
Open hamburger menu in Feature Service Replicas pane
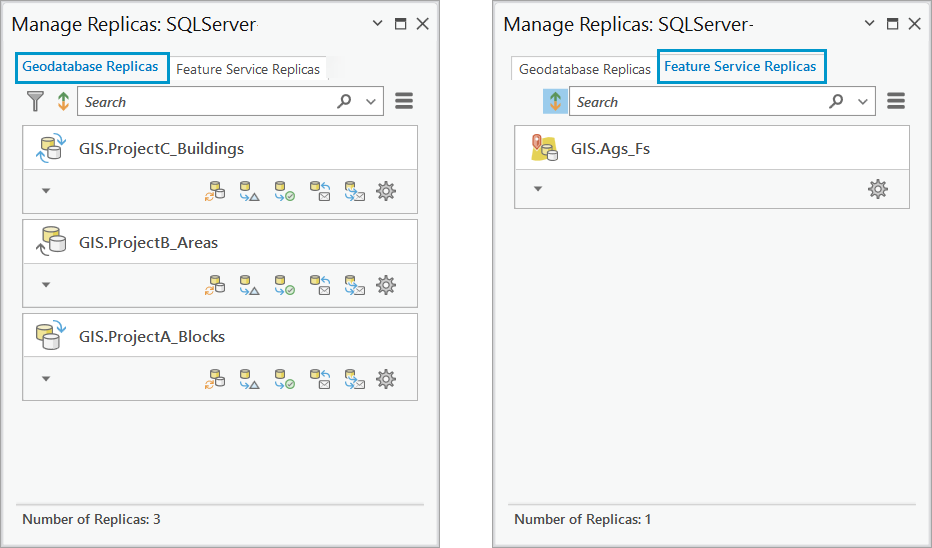tap(896, 101)
